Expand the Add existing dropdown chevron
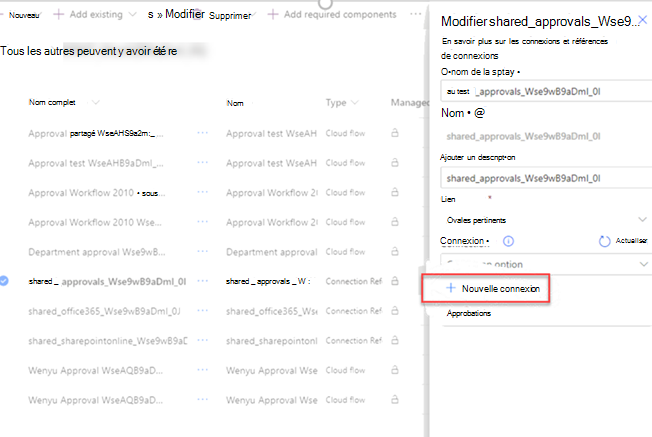The height and width of the screenshot is (437, 652). (x=133, y=15)
